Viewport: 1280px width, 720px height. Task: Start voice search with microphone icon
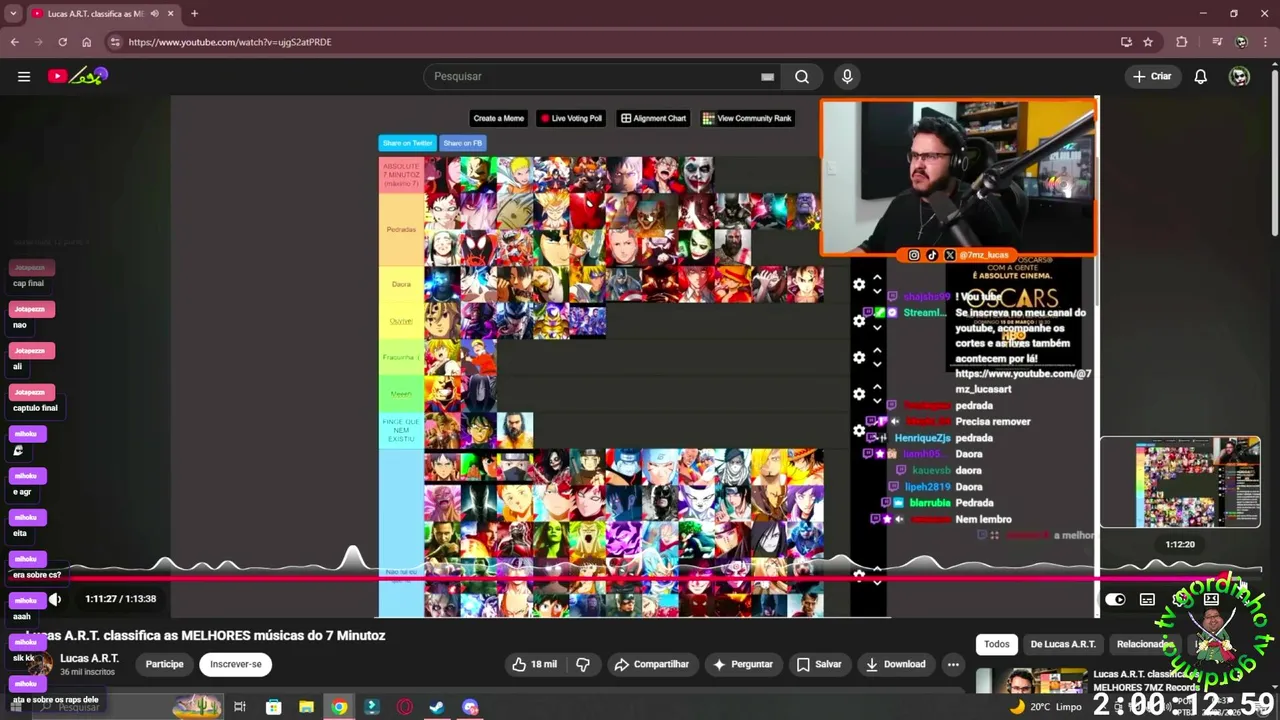[847, 76]
